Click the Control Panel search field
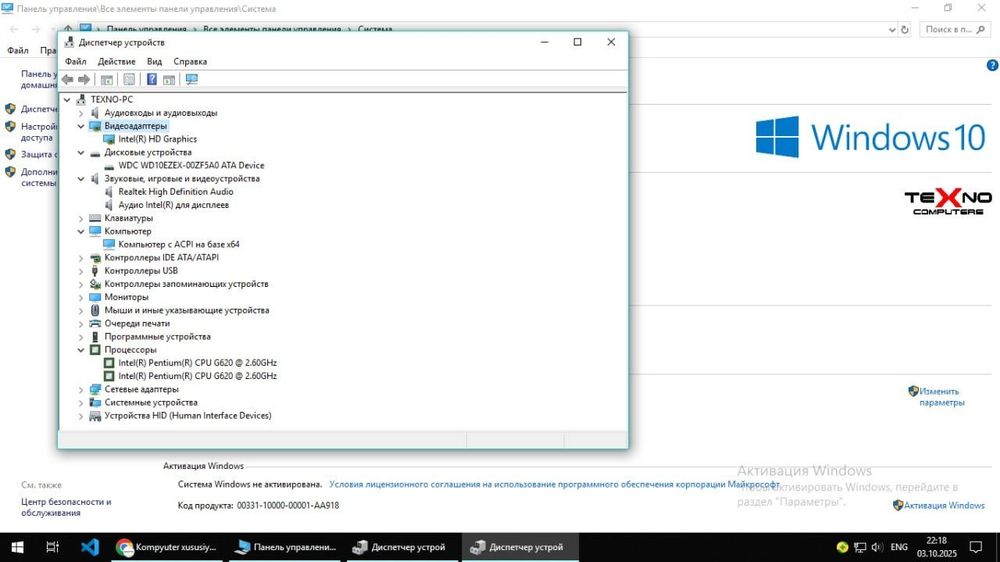 tap(955, 29)
